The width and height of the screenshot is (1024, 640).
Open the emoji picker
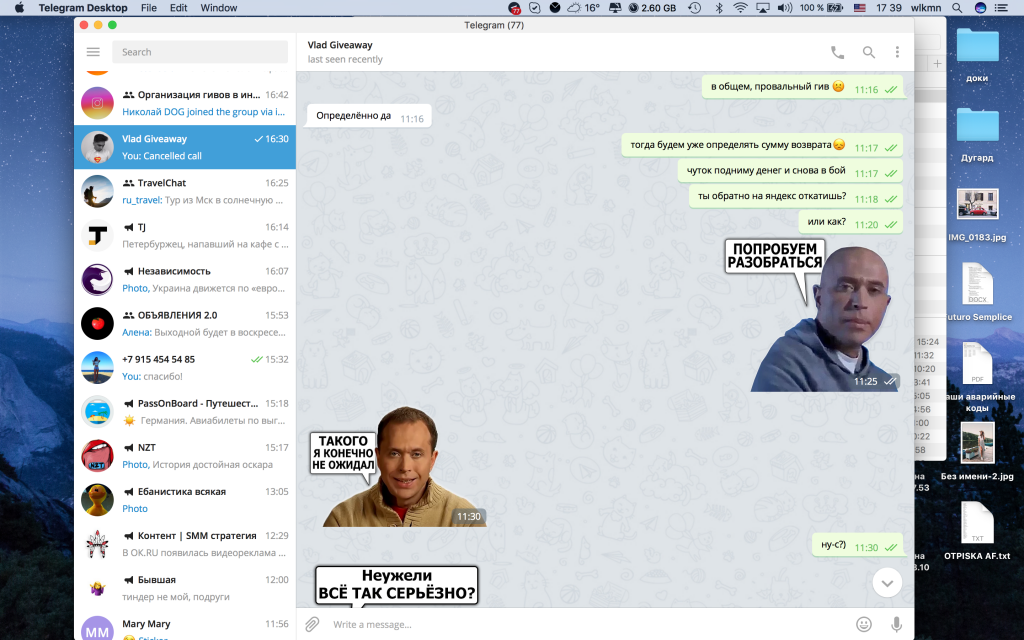click(864, 624)
